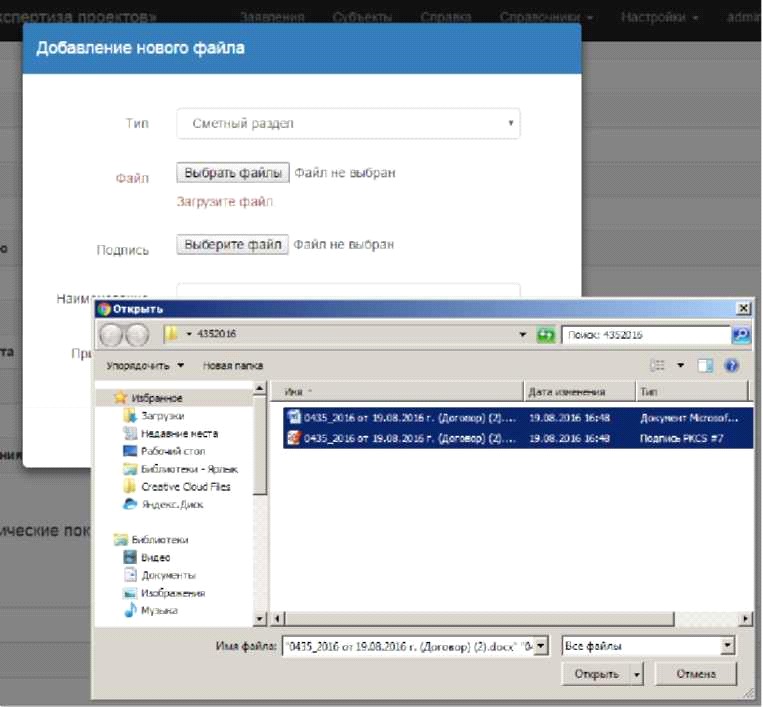Click the Выбрать файлы button

pos(233,173)
